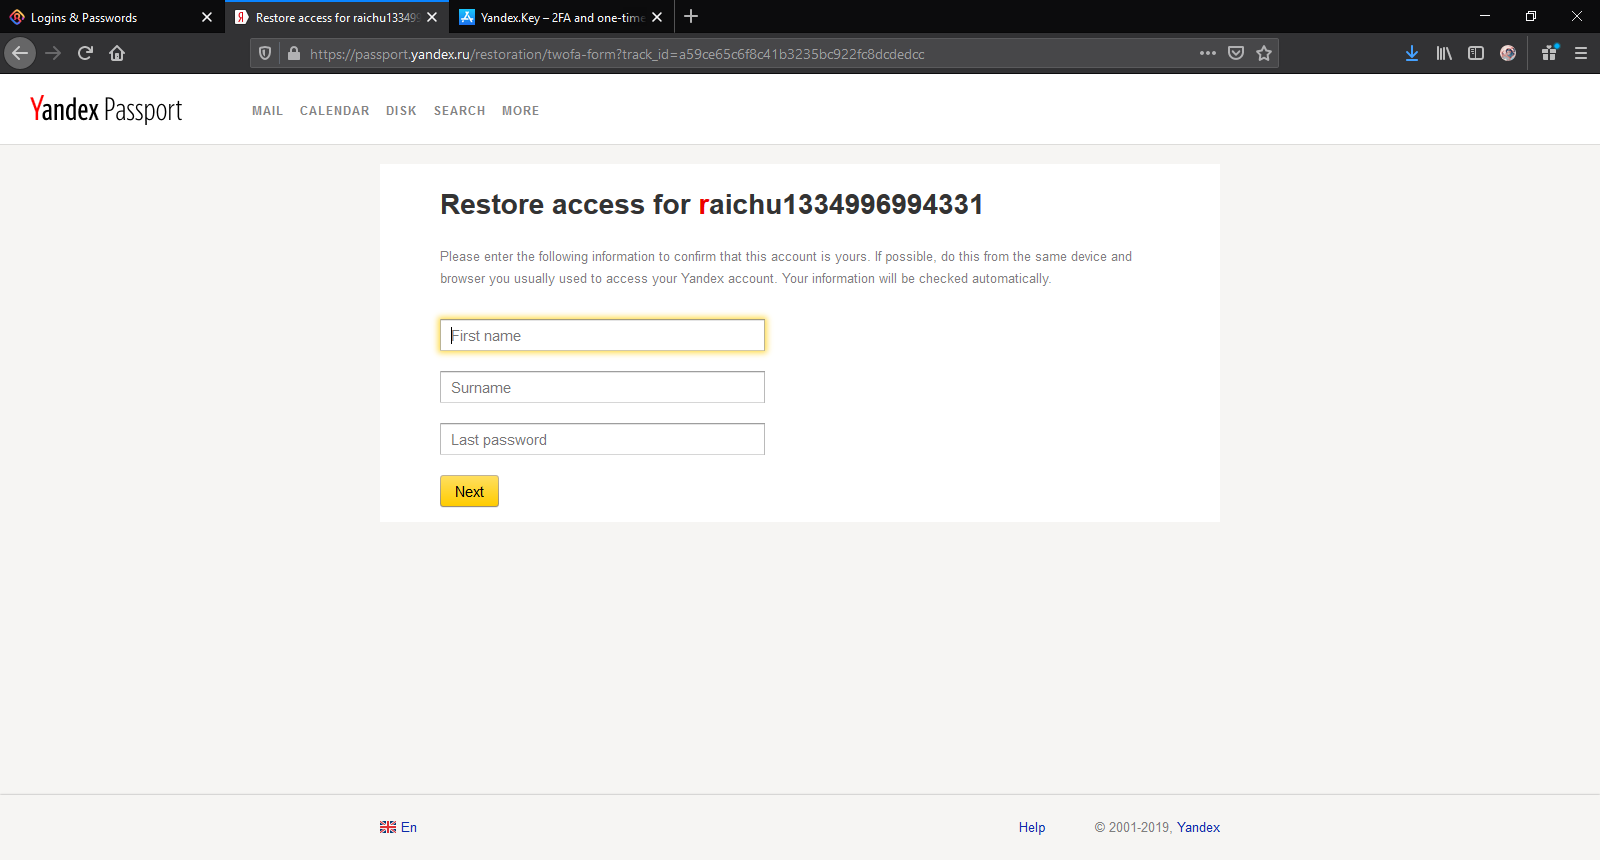Open the browser home page icon

tap(117, 53)
